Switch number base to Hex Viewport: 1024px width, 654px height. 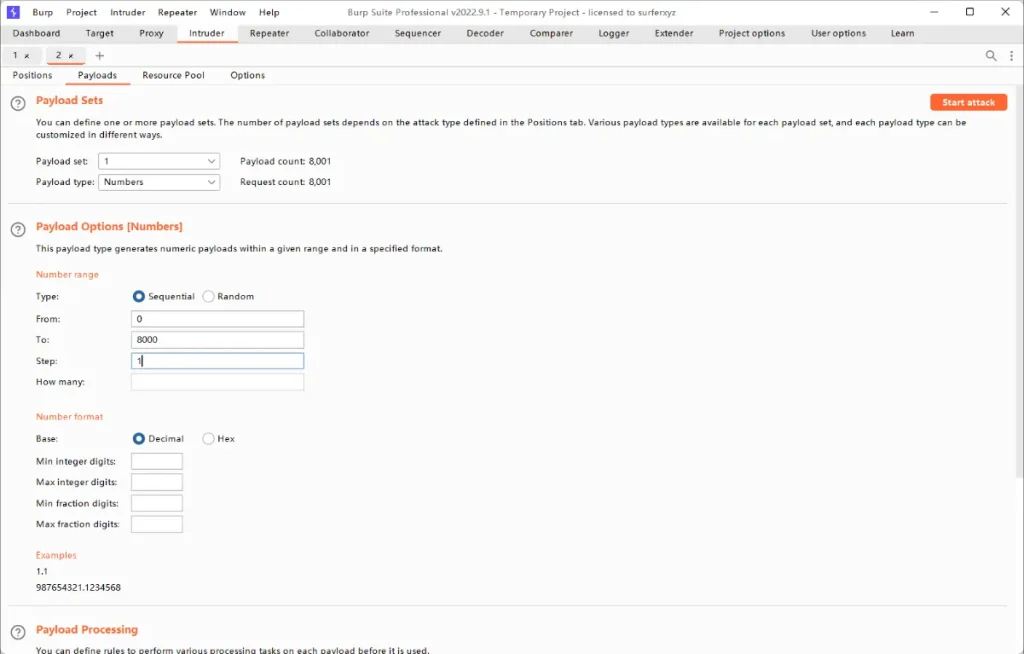pos(209,439)
